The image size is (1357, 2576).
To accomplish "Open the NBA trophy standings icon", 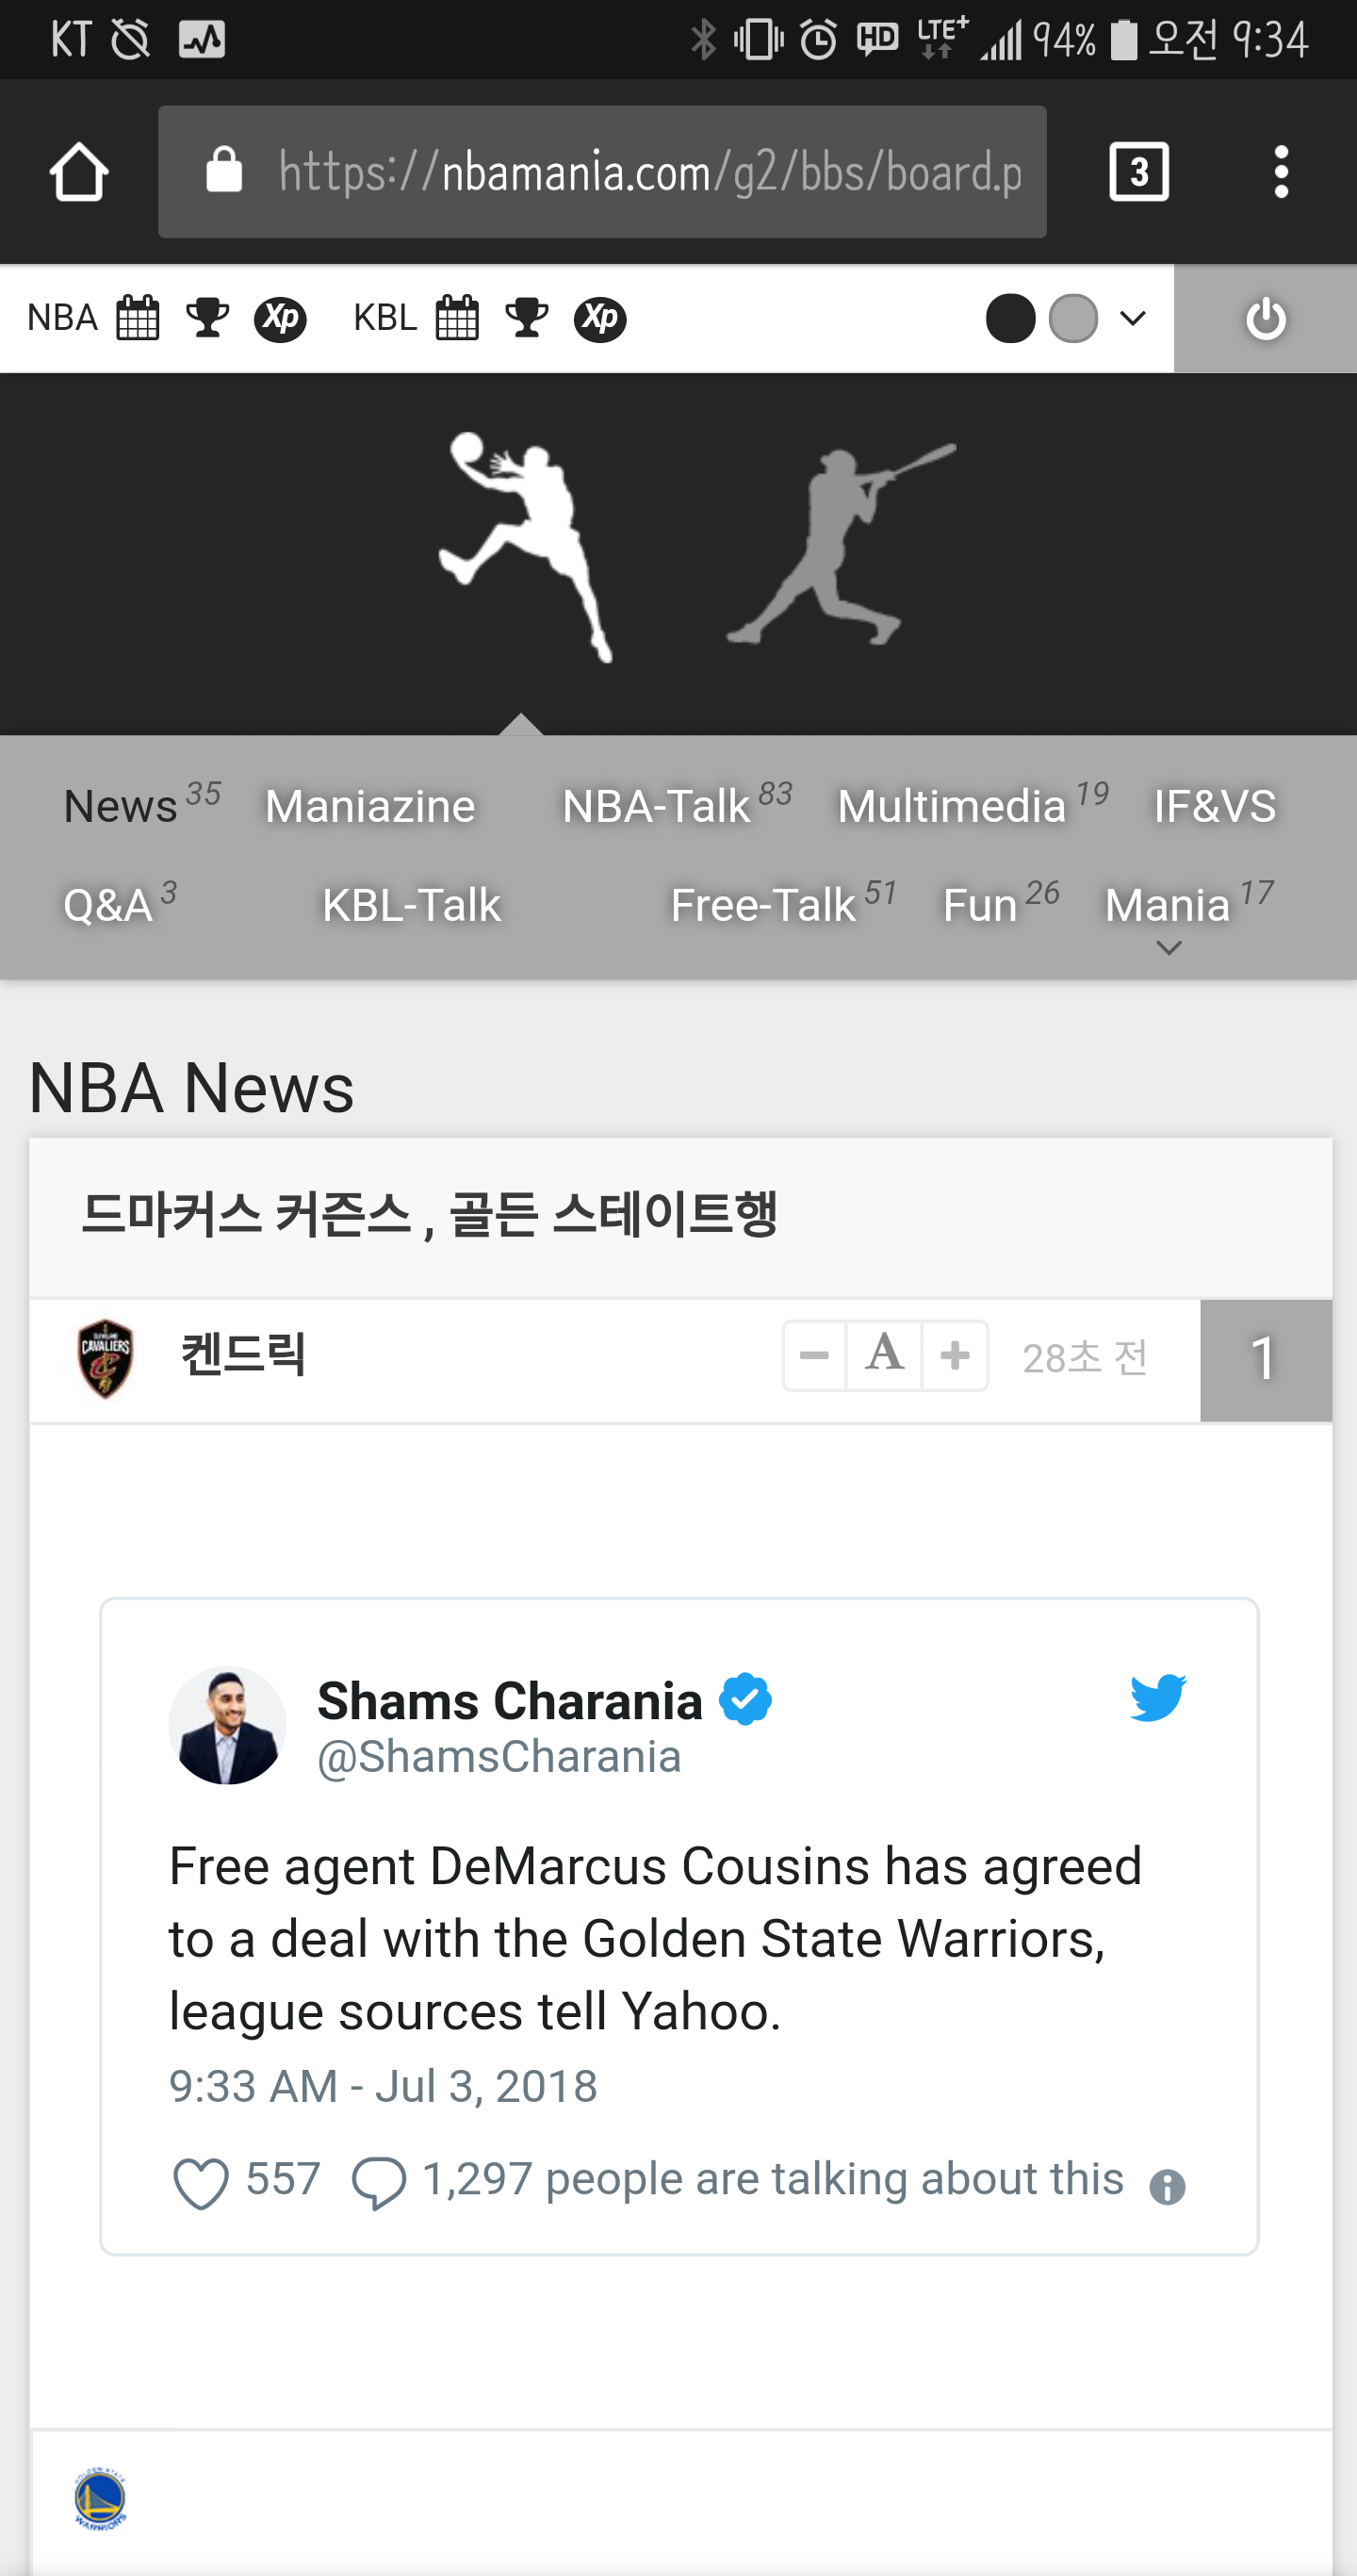I will (208, 319).
